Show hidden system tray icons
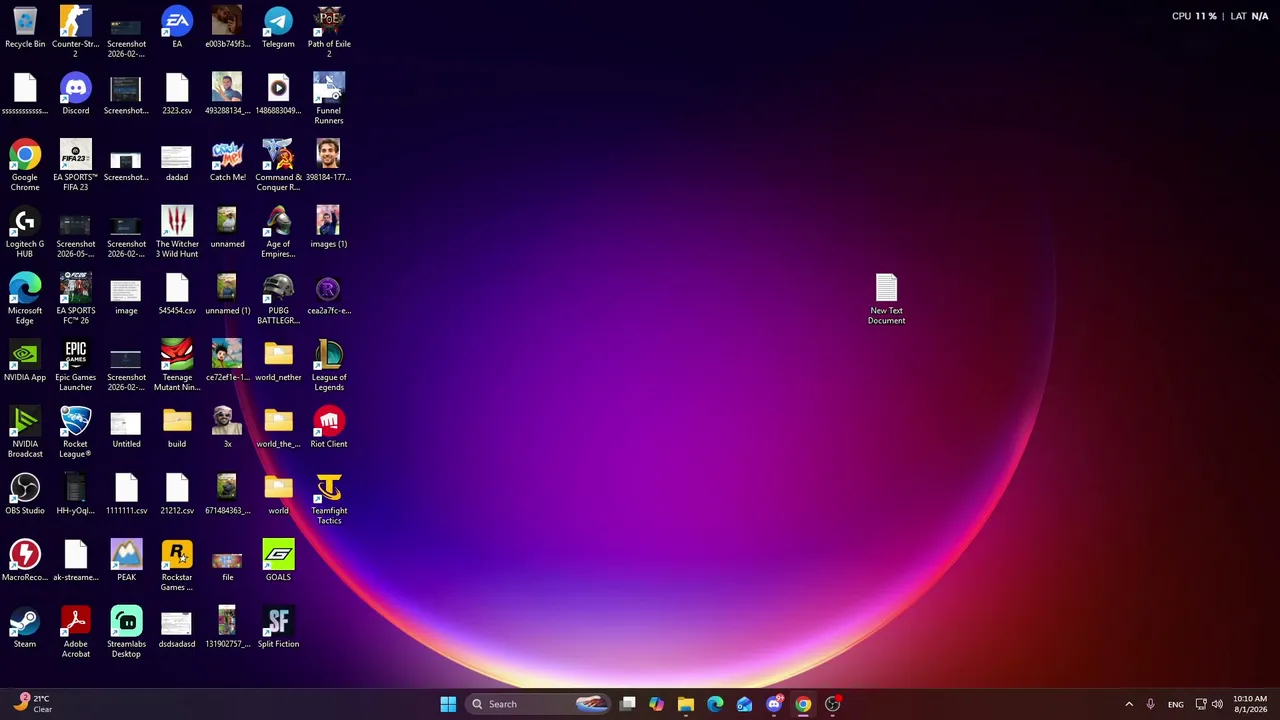Viewport: 1280px width, 720px height. [1129, 704]
